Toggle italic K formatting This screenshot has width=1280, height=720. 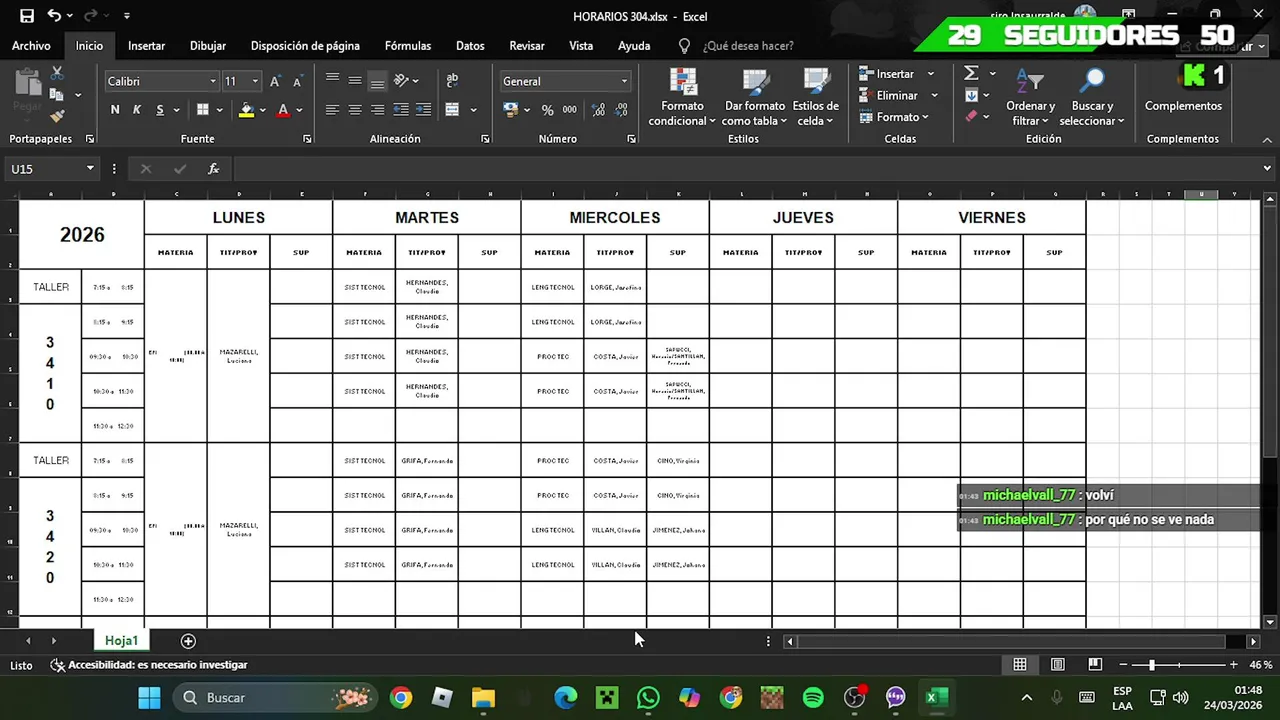(x=137, y=110)
